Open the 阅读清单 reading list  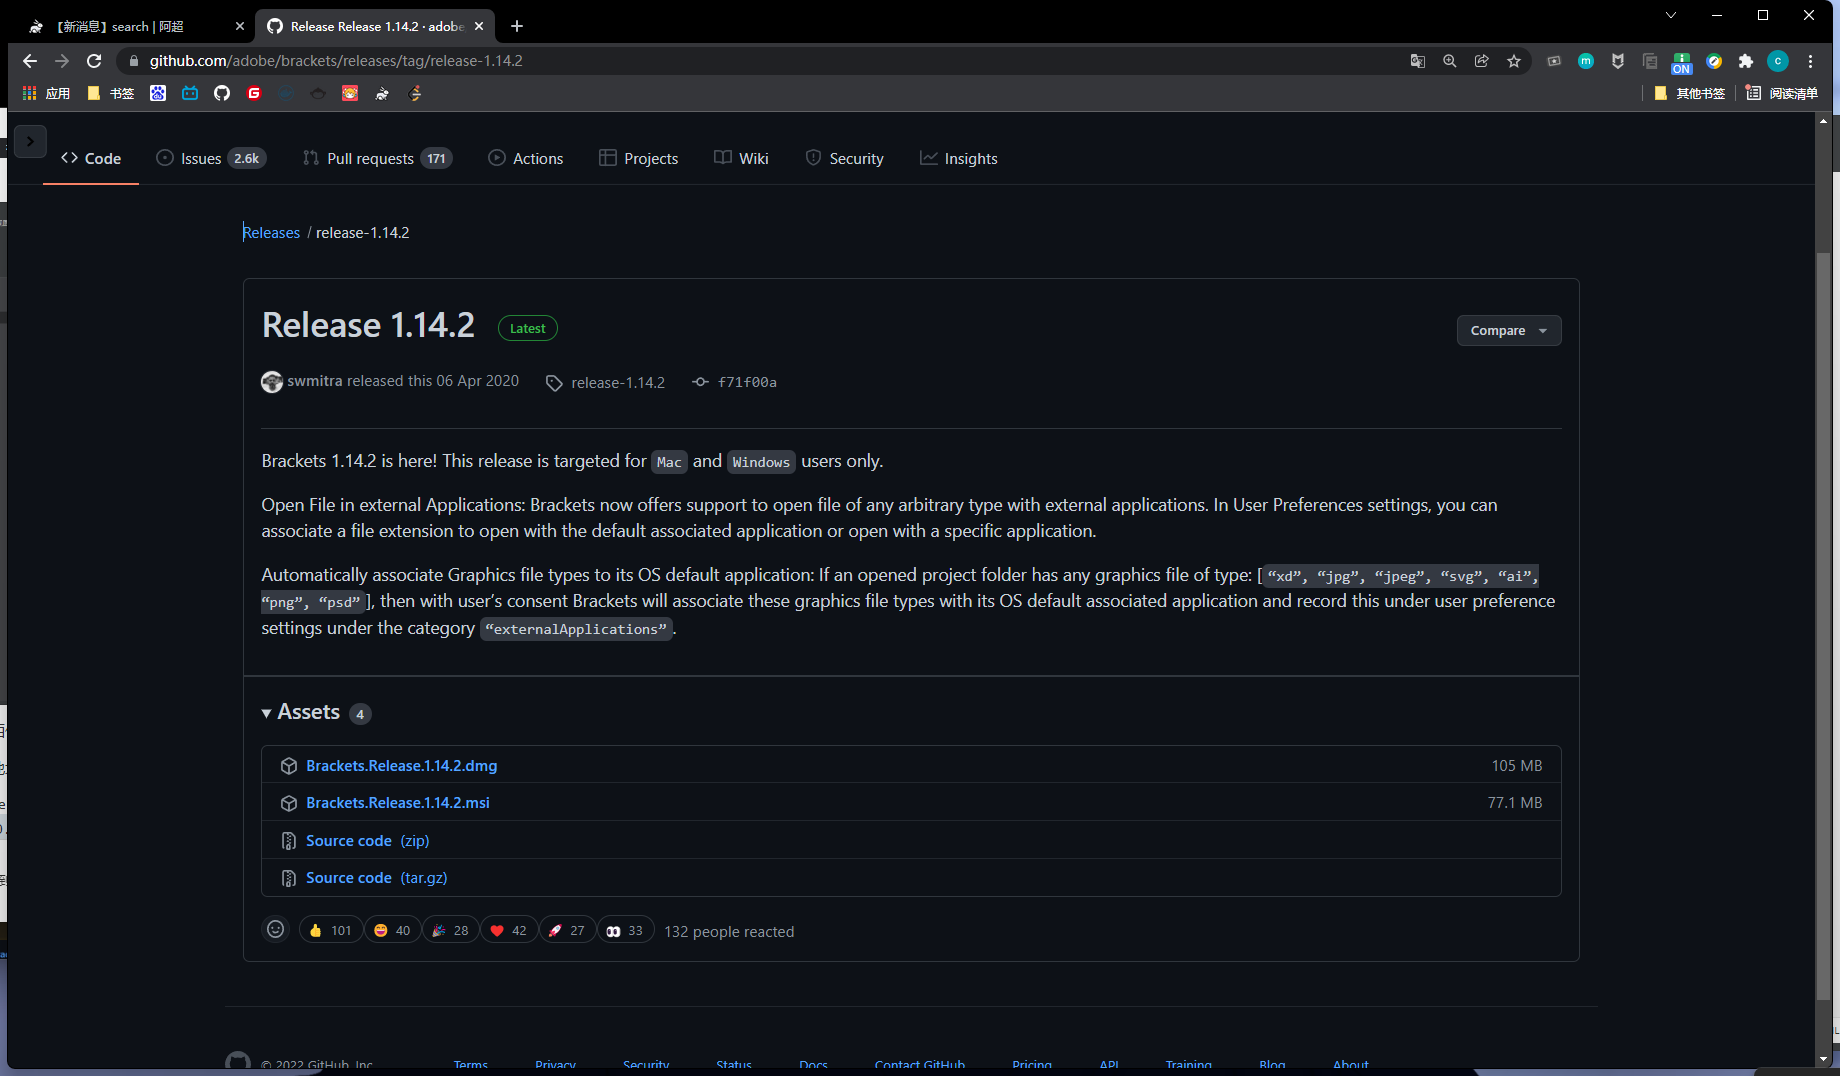[1781, 93]
